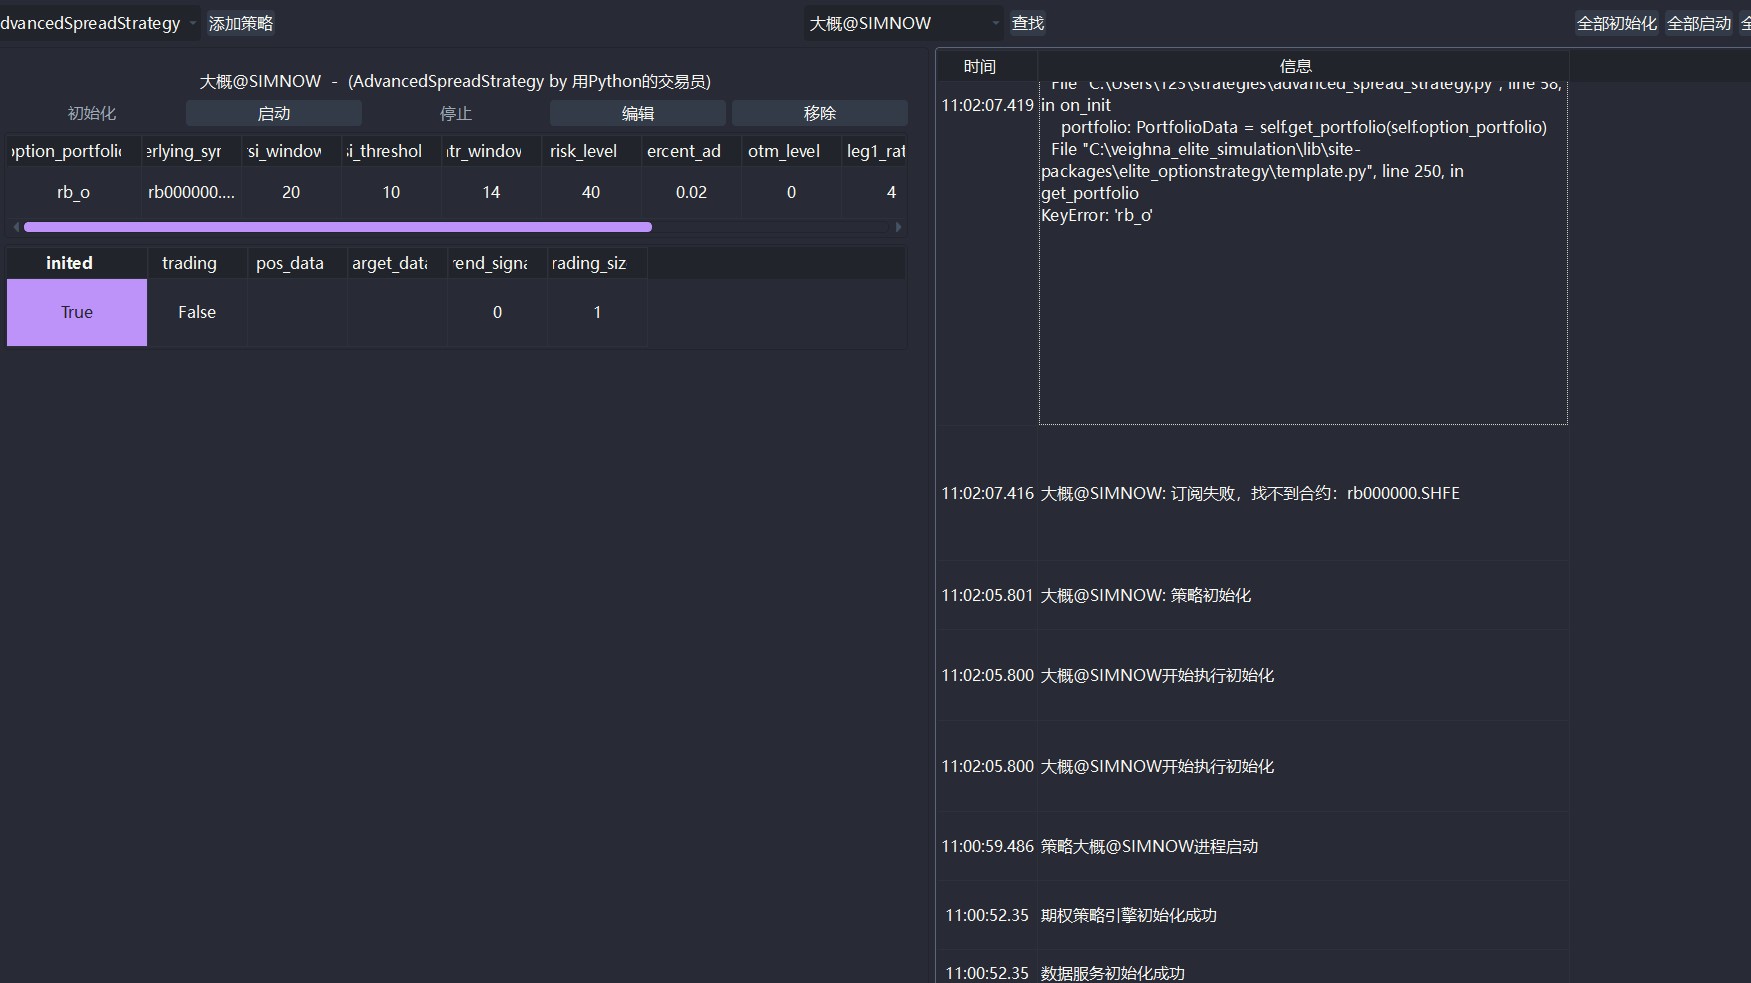Click the 信息 log column header
Screen dimensions: 1751x983
click(1302, 66)
